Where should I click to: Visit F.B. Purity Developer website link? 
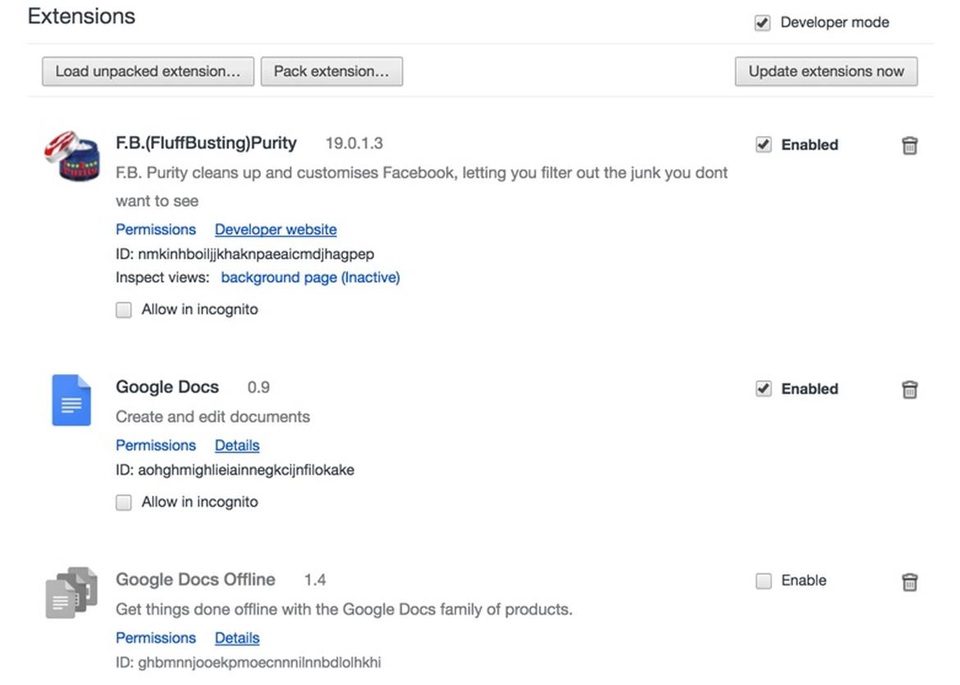276,230
